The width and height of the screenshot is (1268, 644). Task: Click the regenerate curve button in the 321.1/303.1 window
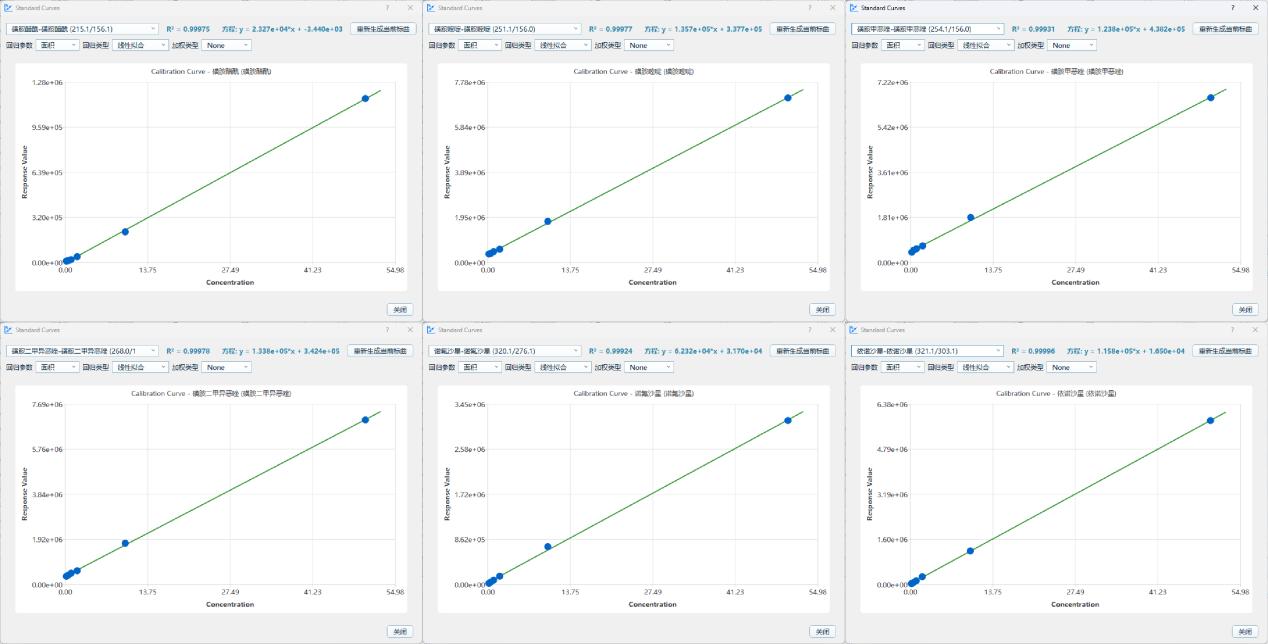[x=1226, y=351]
